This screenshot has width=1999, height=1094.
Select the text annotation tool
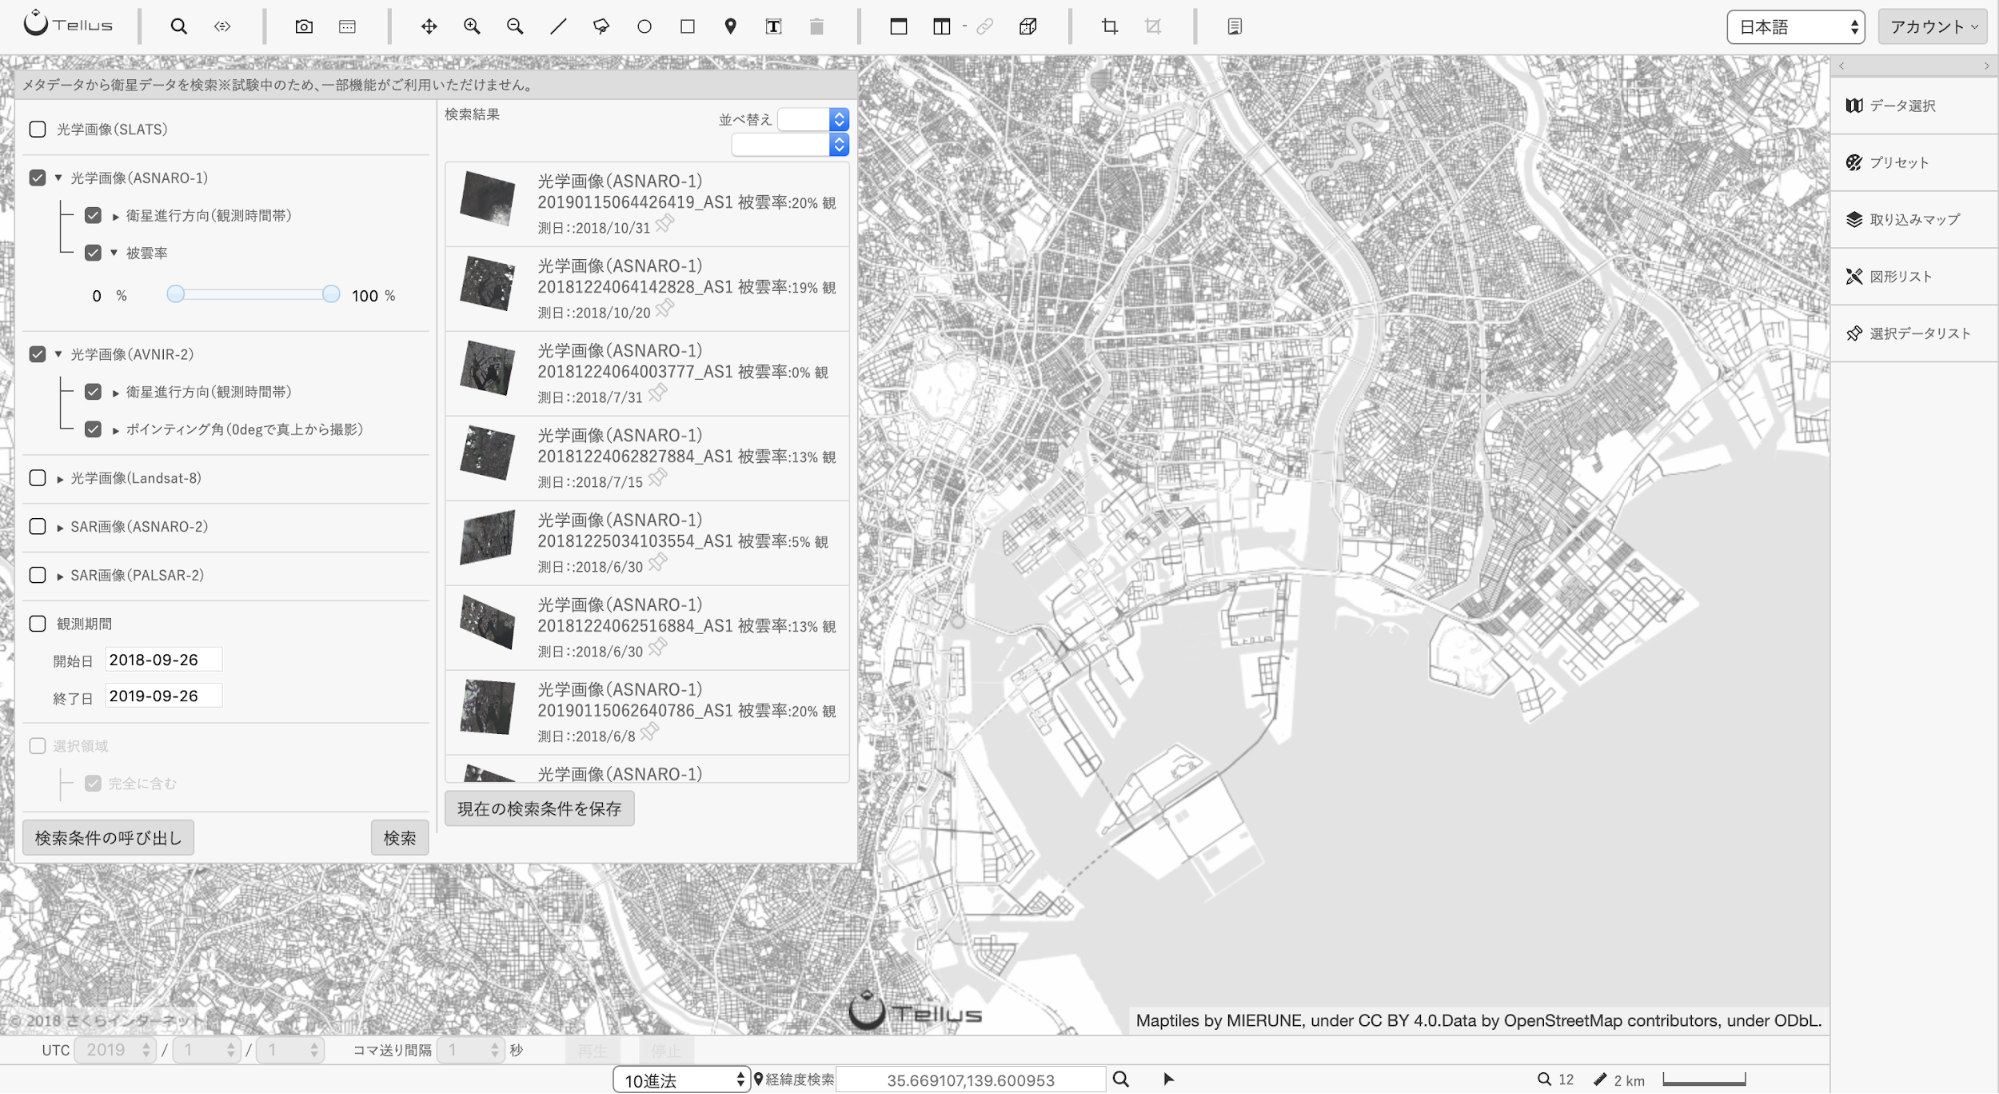(x=773, y=26)
